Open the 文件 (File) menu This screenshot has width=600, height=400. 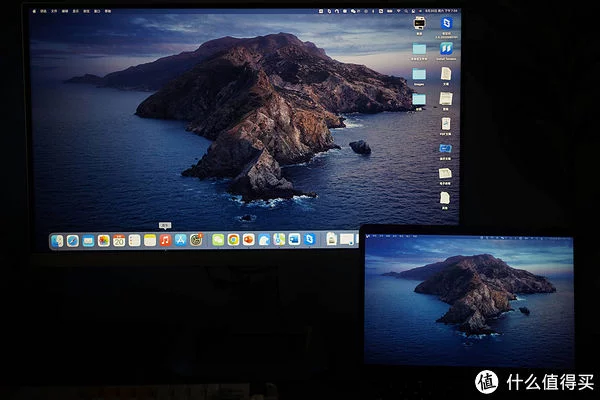point(54,11)
